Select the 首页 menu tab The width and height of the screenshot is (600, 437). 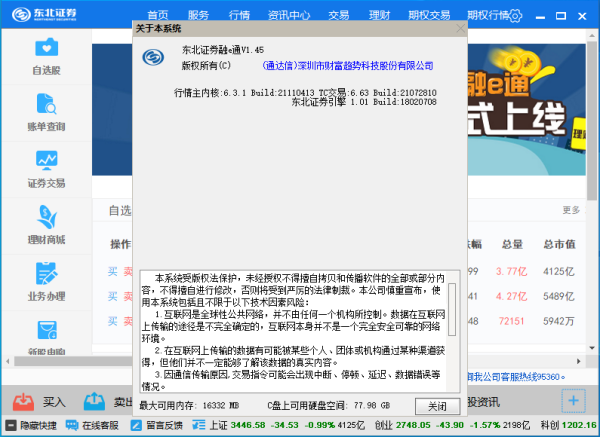(158, 15)
